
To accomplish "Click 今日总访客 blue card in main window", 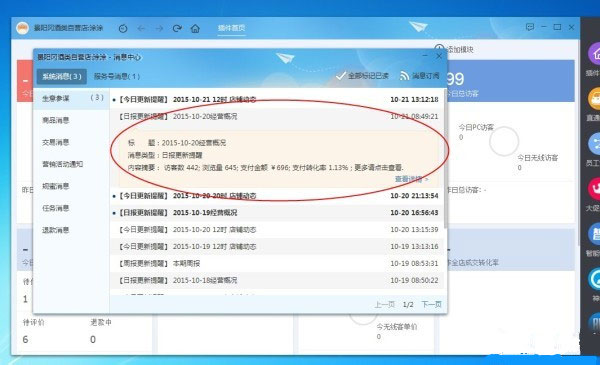I will [511, 81].
